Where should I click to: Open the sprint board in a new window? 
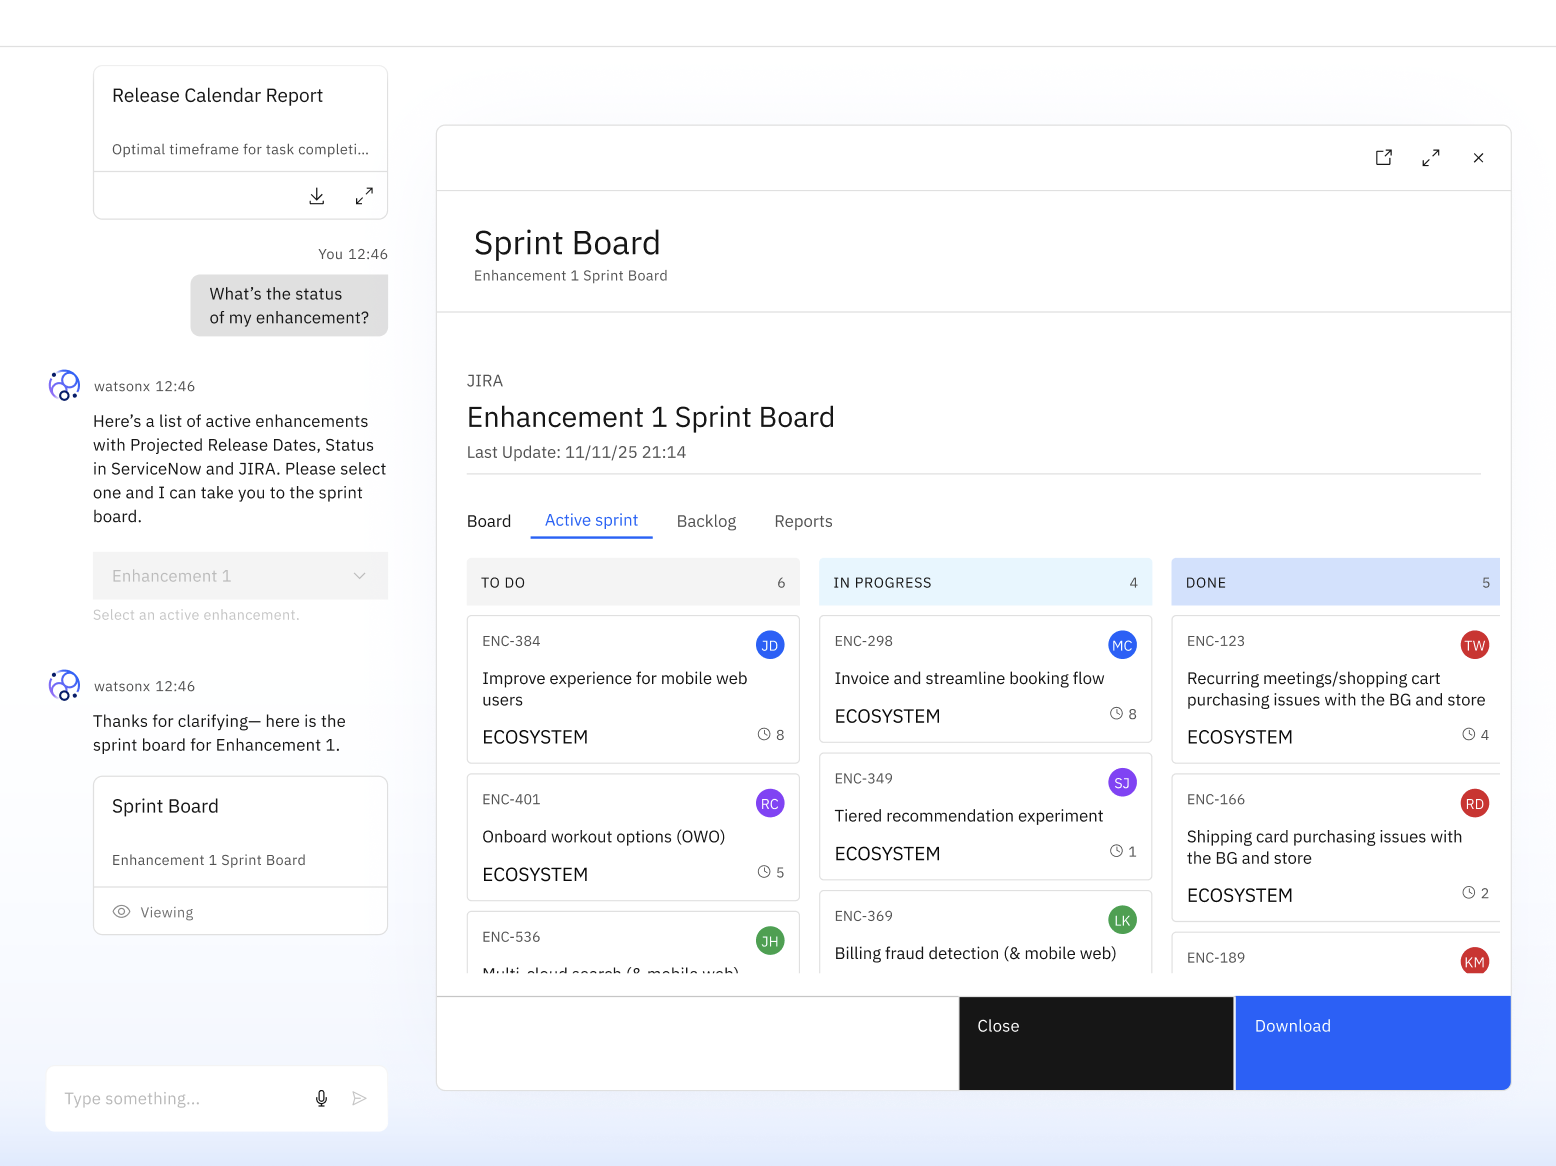click(1384, 158)
